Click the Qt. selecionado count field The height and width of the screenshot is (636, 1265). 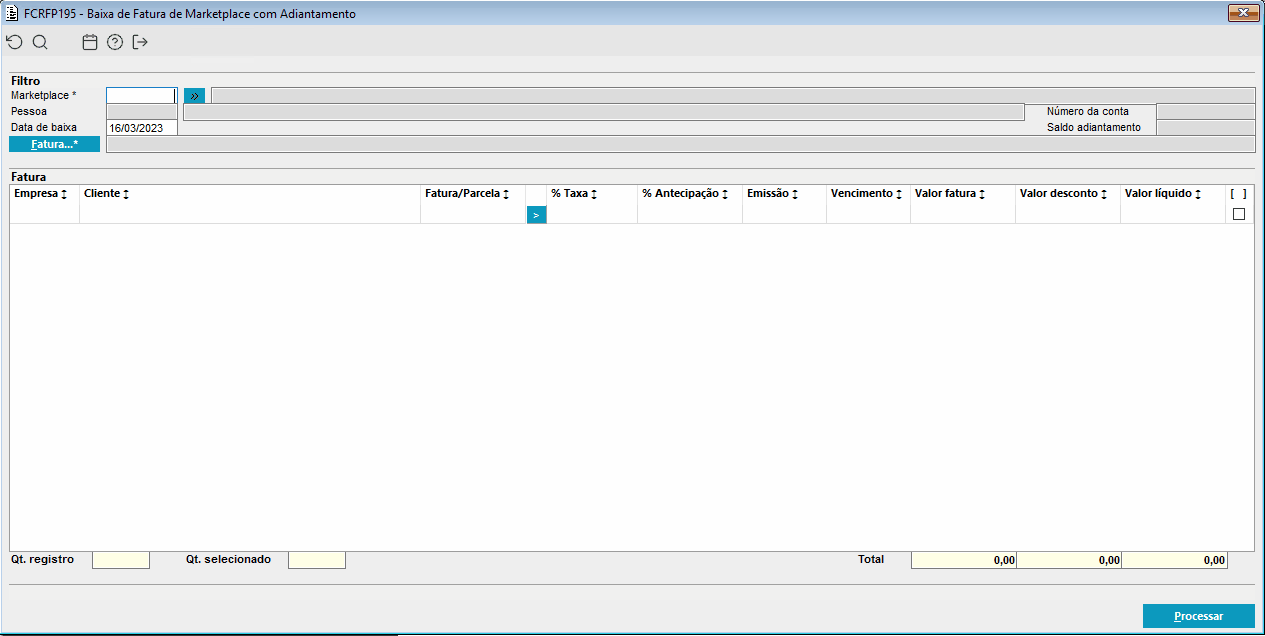click(x=317, y=560)
